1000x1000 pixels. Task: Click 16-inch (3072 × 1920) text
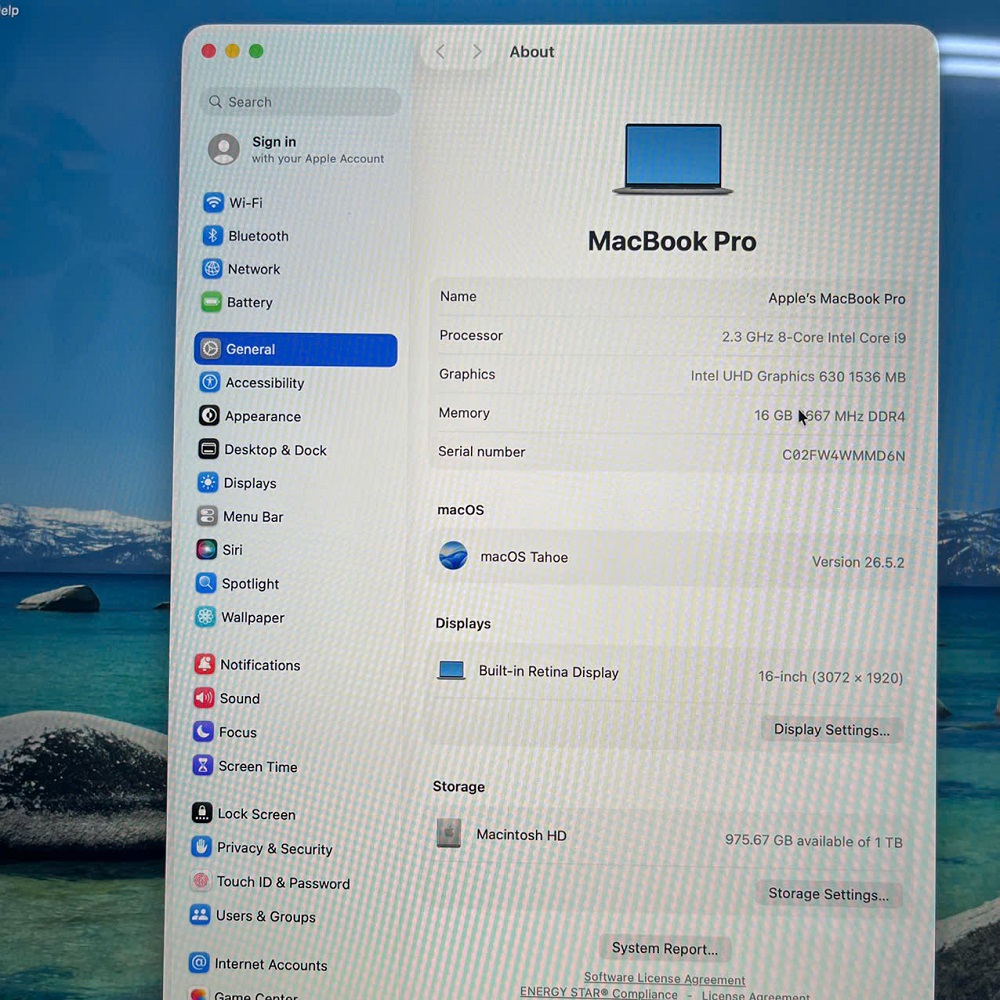[830, 677]
